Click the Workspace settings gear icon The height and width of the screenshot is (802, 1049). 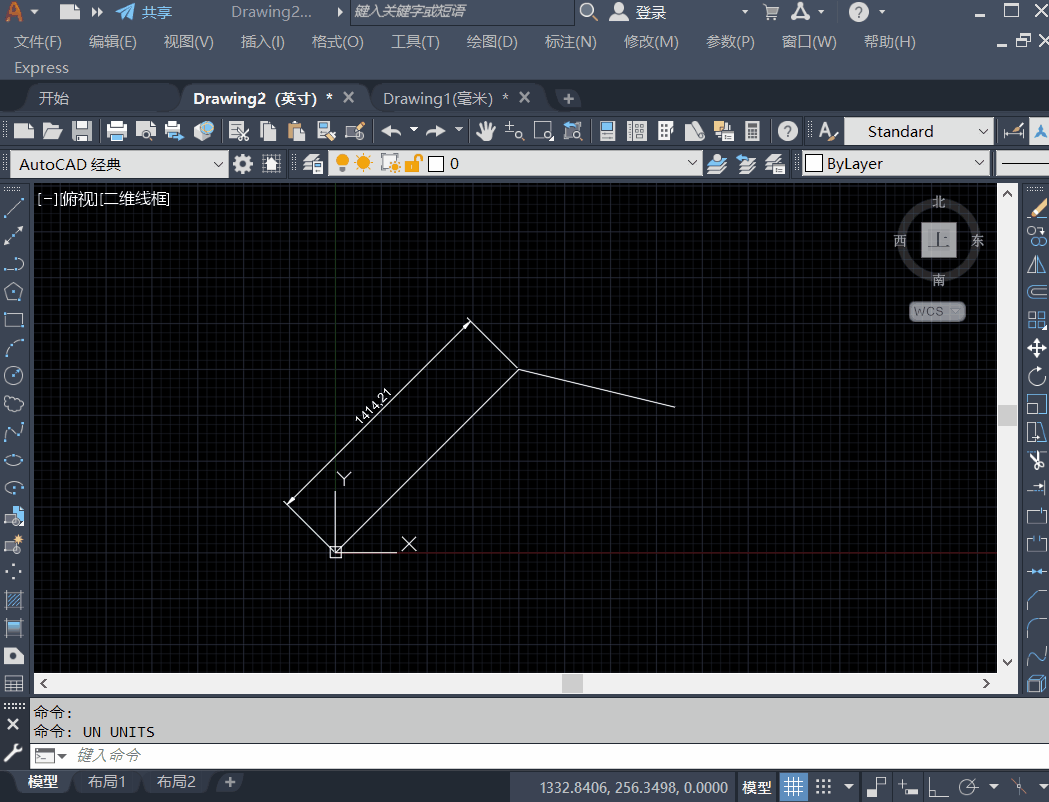coord(243,164)
